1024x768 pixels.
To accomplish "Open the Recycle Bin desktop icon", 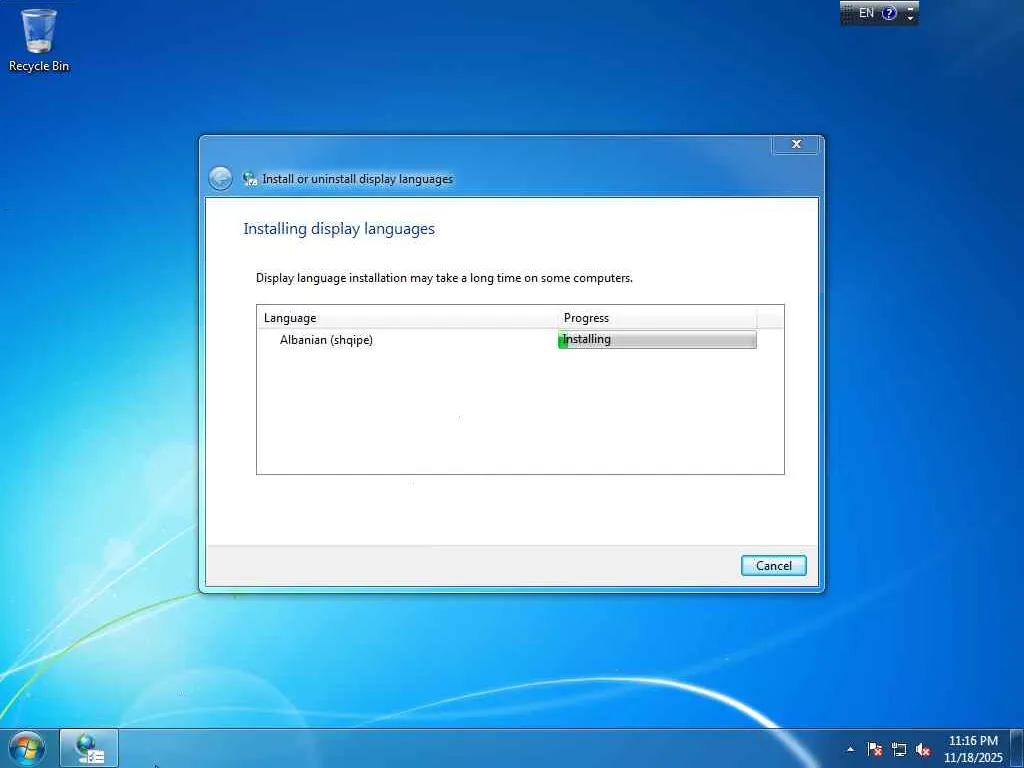I will (x=39, y=40).
